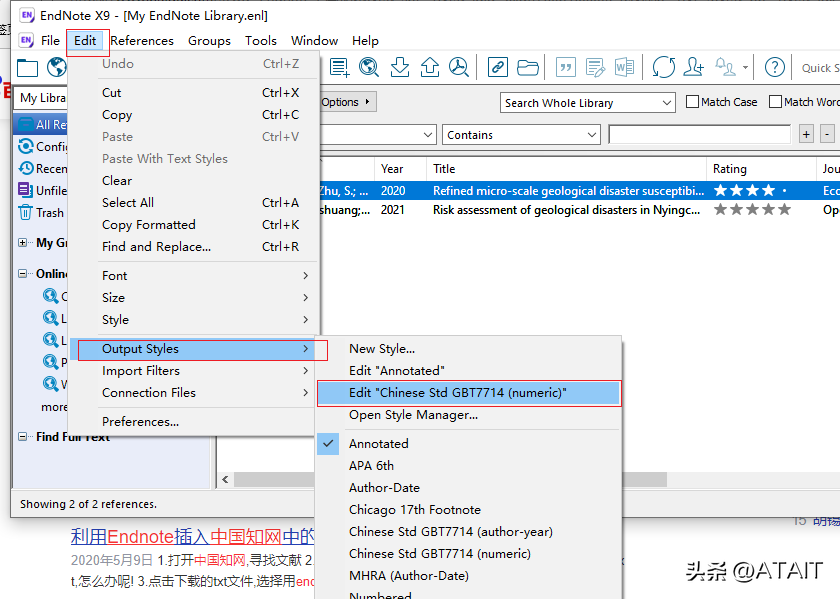The image size is (840, 599).
Task: Open the Search Whole Library dropdown
Action: click(588, 103)
